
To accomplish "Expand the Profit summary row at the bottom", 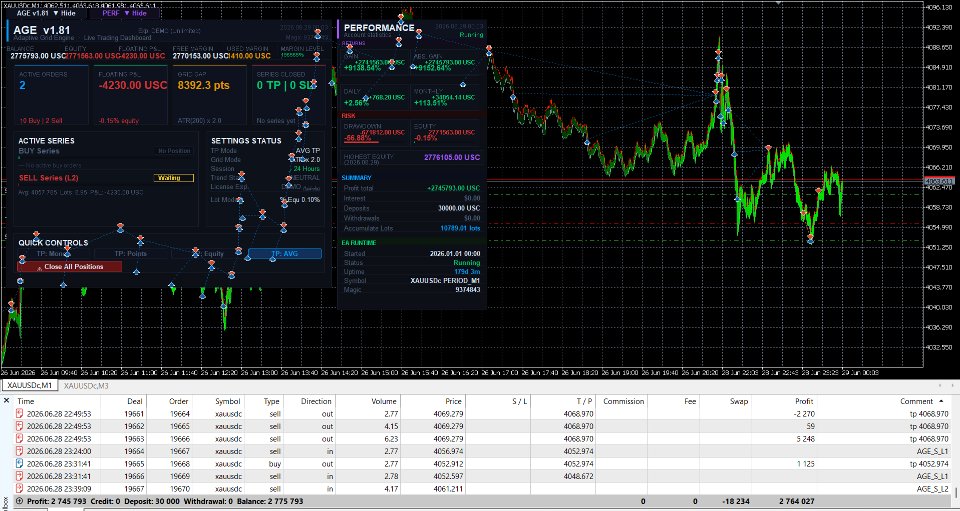I will coord(19,501).
